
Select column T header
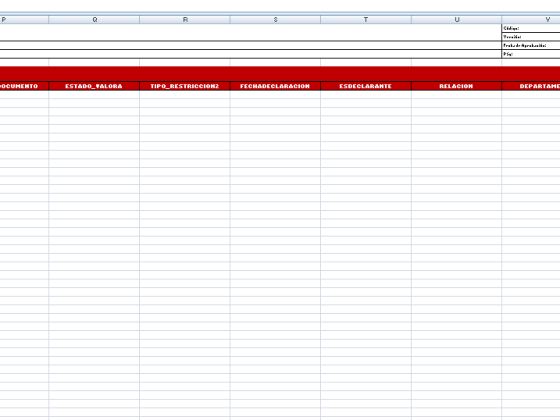[366, 20]
